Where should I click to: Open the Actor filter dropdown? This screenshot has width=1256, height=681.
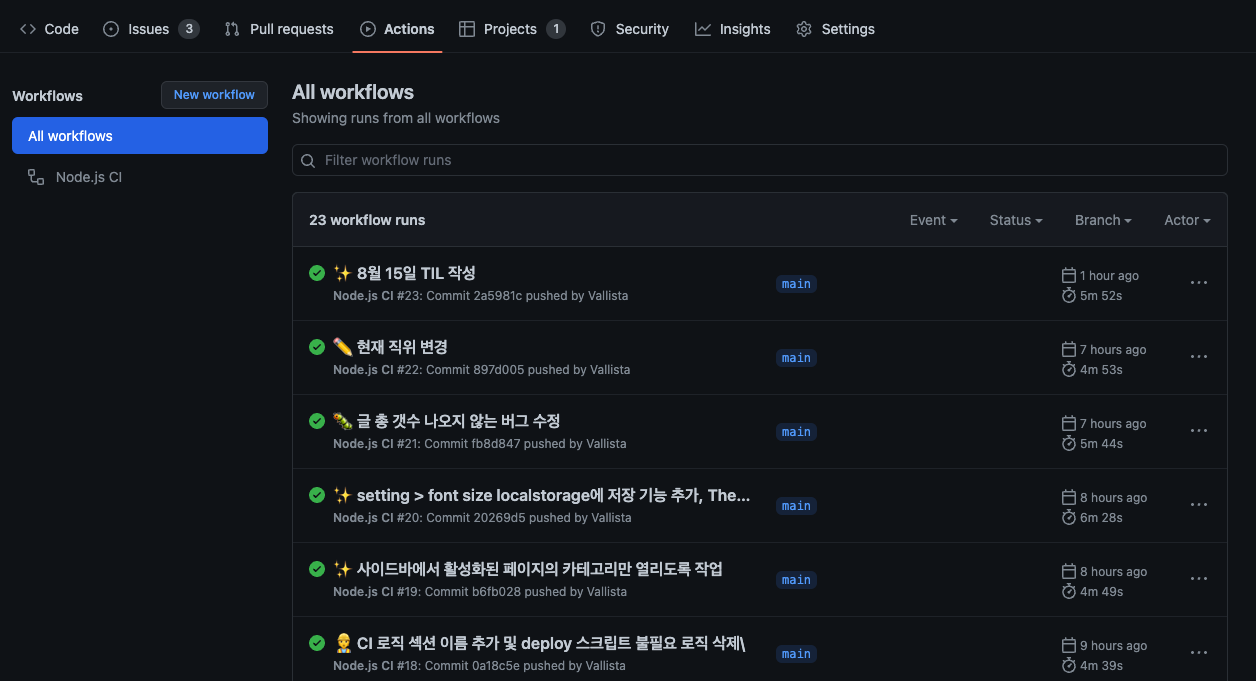tap(1186, 220)
